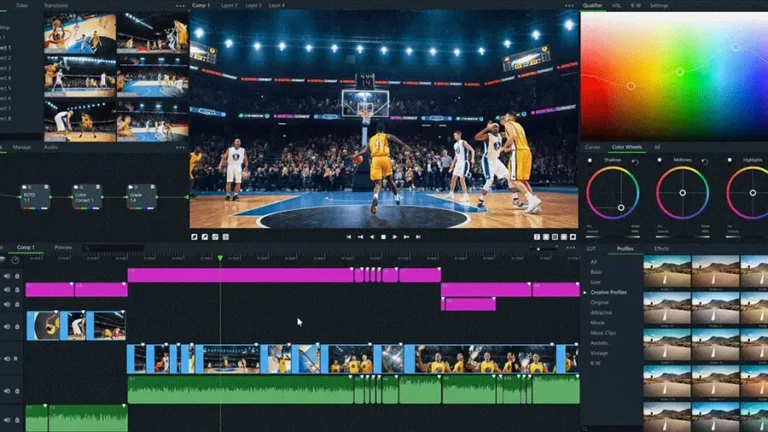
Task: Click the fourth tool icon below the viewer's left
Action: click(226, 237)
